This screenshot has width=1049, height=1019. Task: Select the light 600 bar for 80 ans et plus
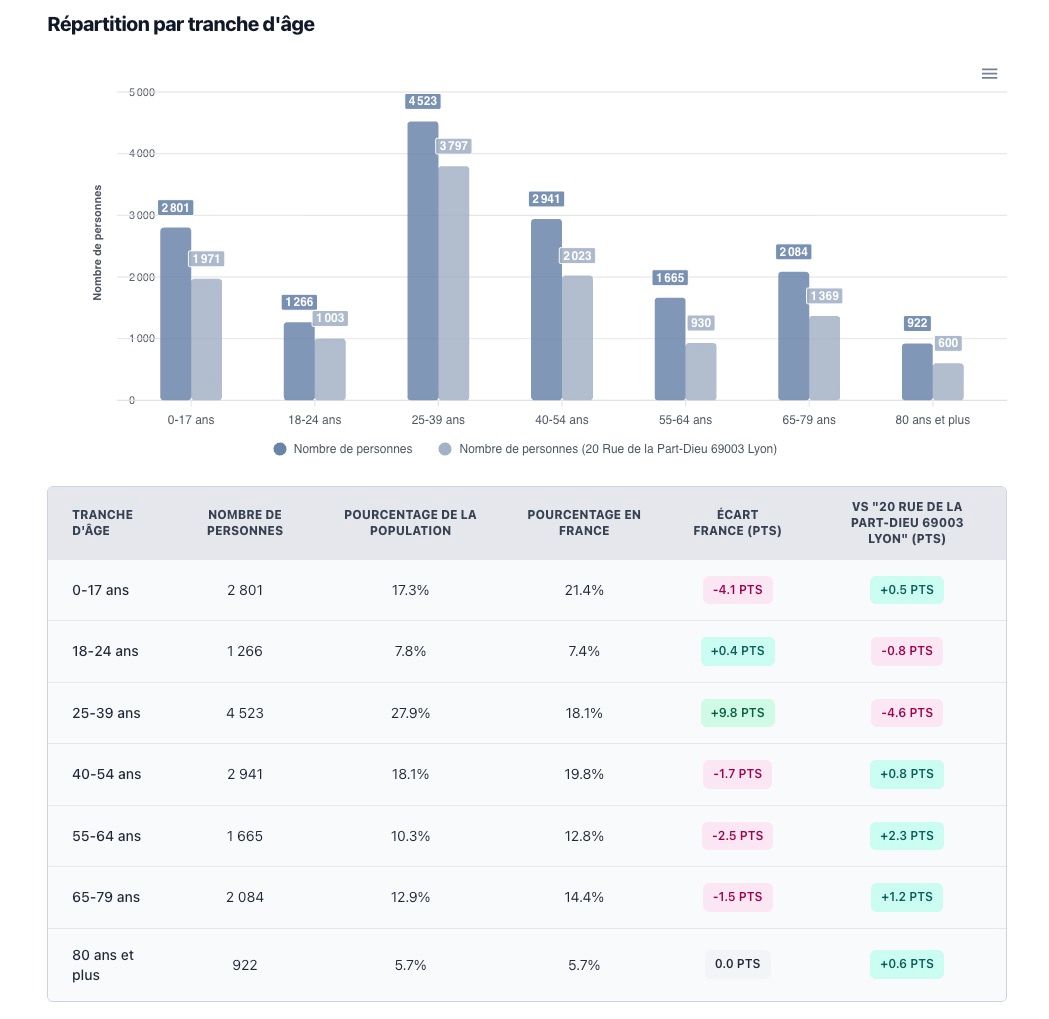(x=948, y=381)
